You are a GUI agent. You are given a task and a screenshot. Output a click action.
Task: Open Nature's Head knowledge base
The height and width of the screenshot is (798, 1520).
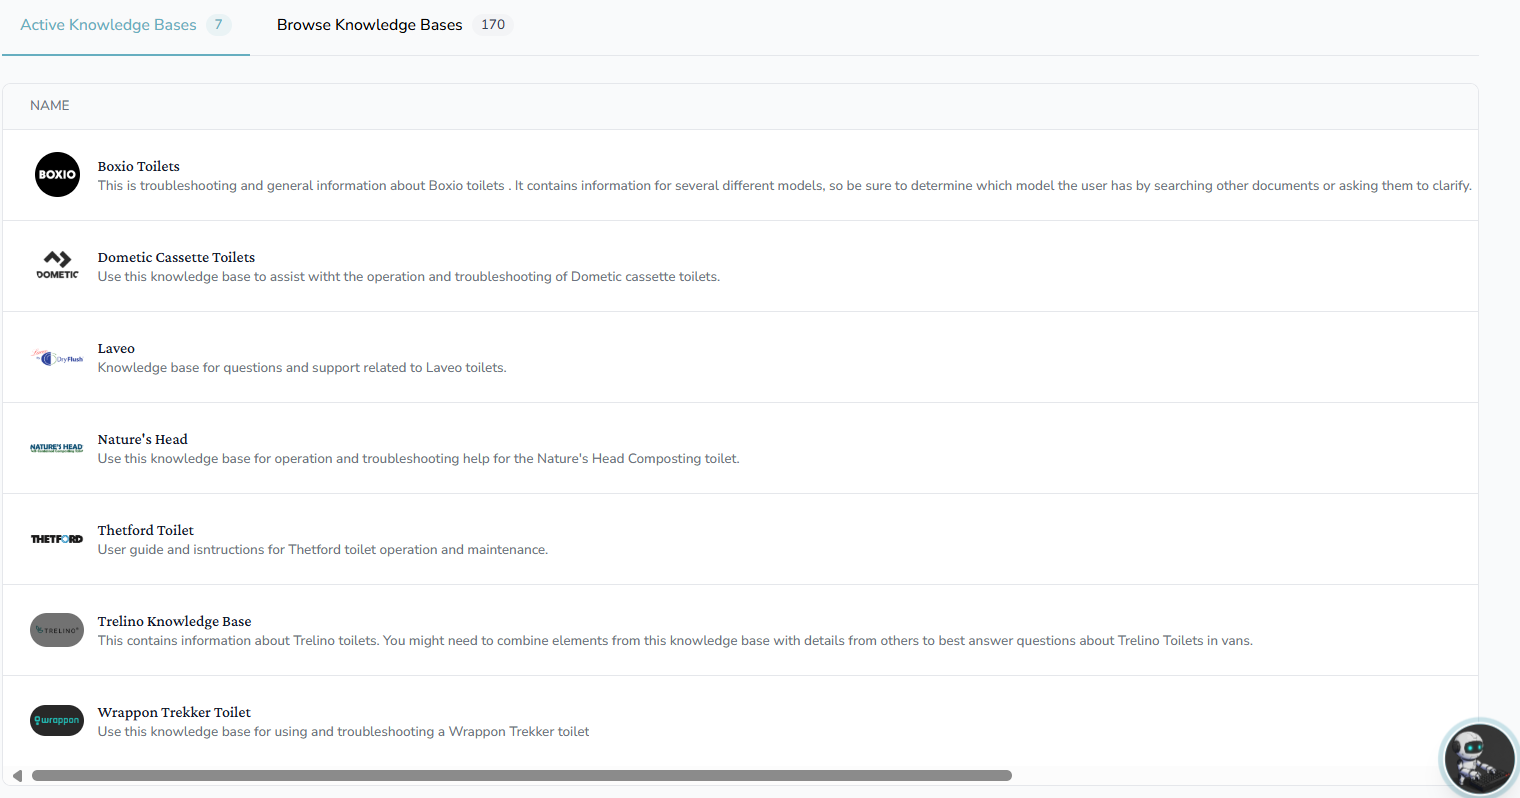[x=143, y=439]
